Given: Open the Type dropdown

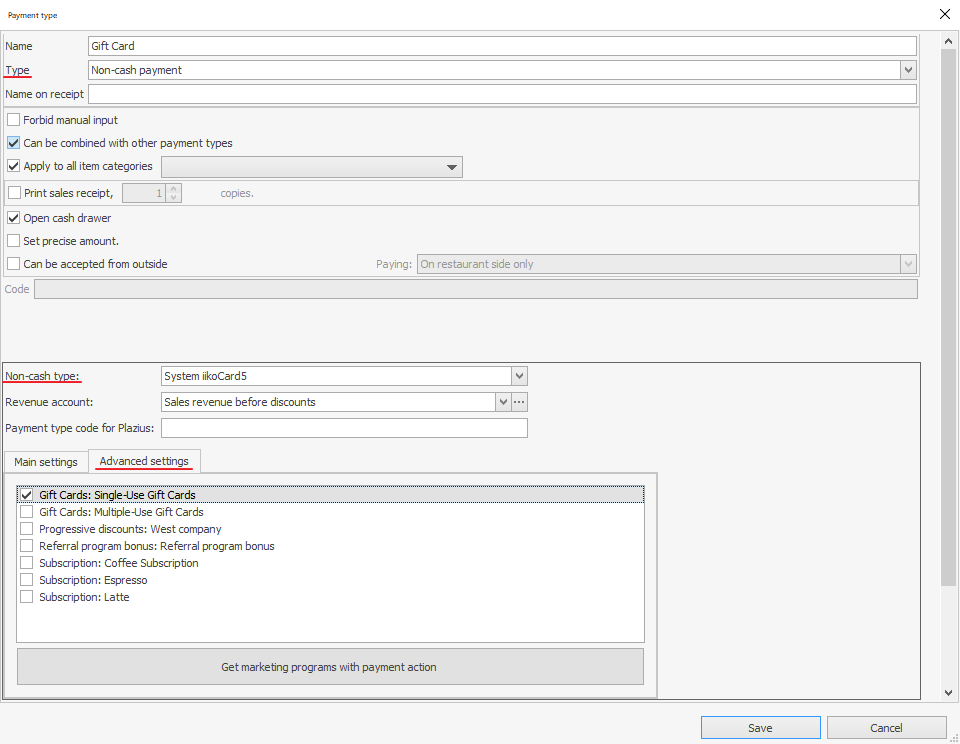Looking at the screenshot, I should point(908,70).
